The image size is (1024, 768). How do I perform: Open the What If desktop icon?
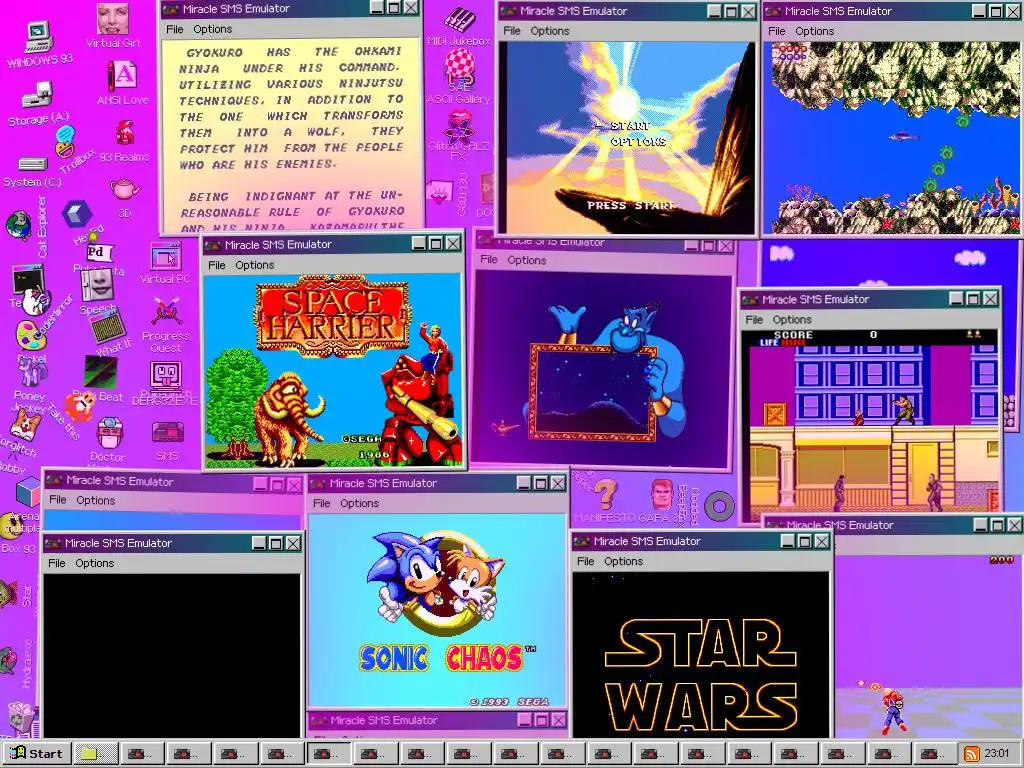(108, 326)
